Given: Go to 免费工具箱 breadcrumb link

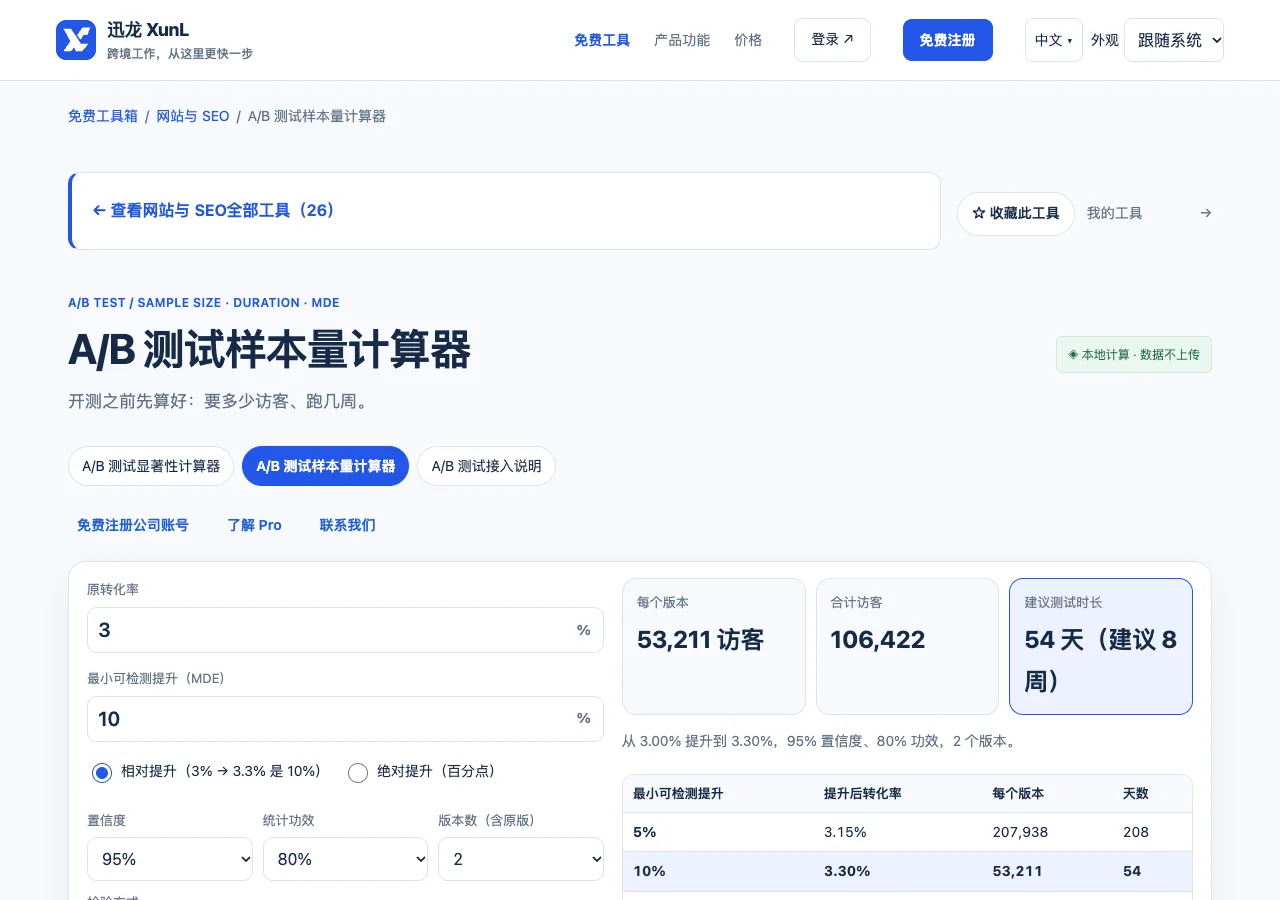Looking at the screenshot, I should 103,116.
